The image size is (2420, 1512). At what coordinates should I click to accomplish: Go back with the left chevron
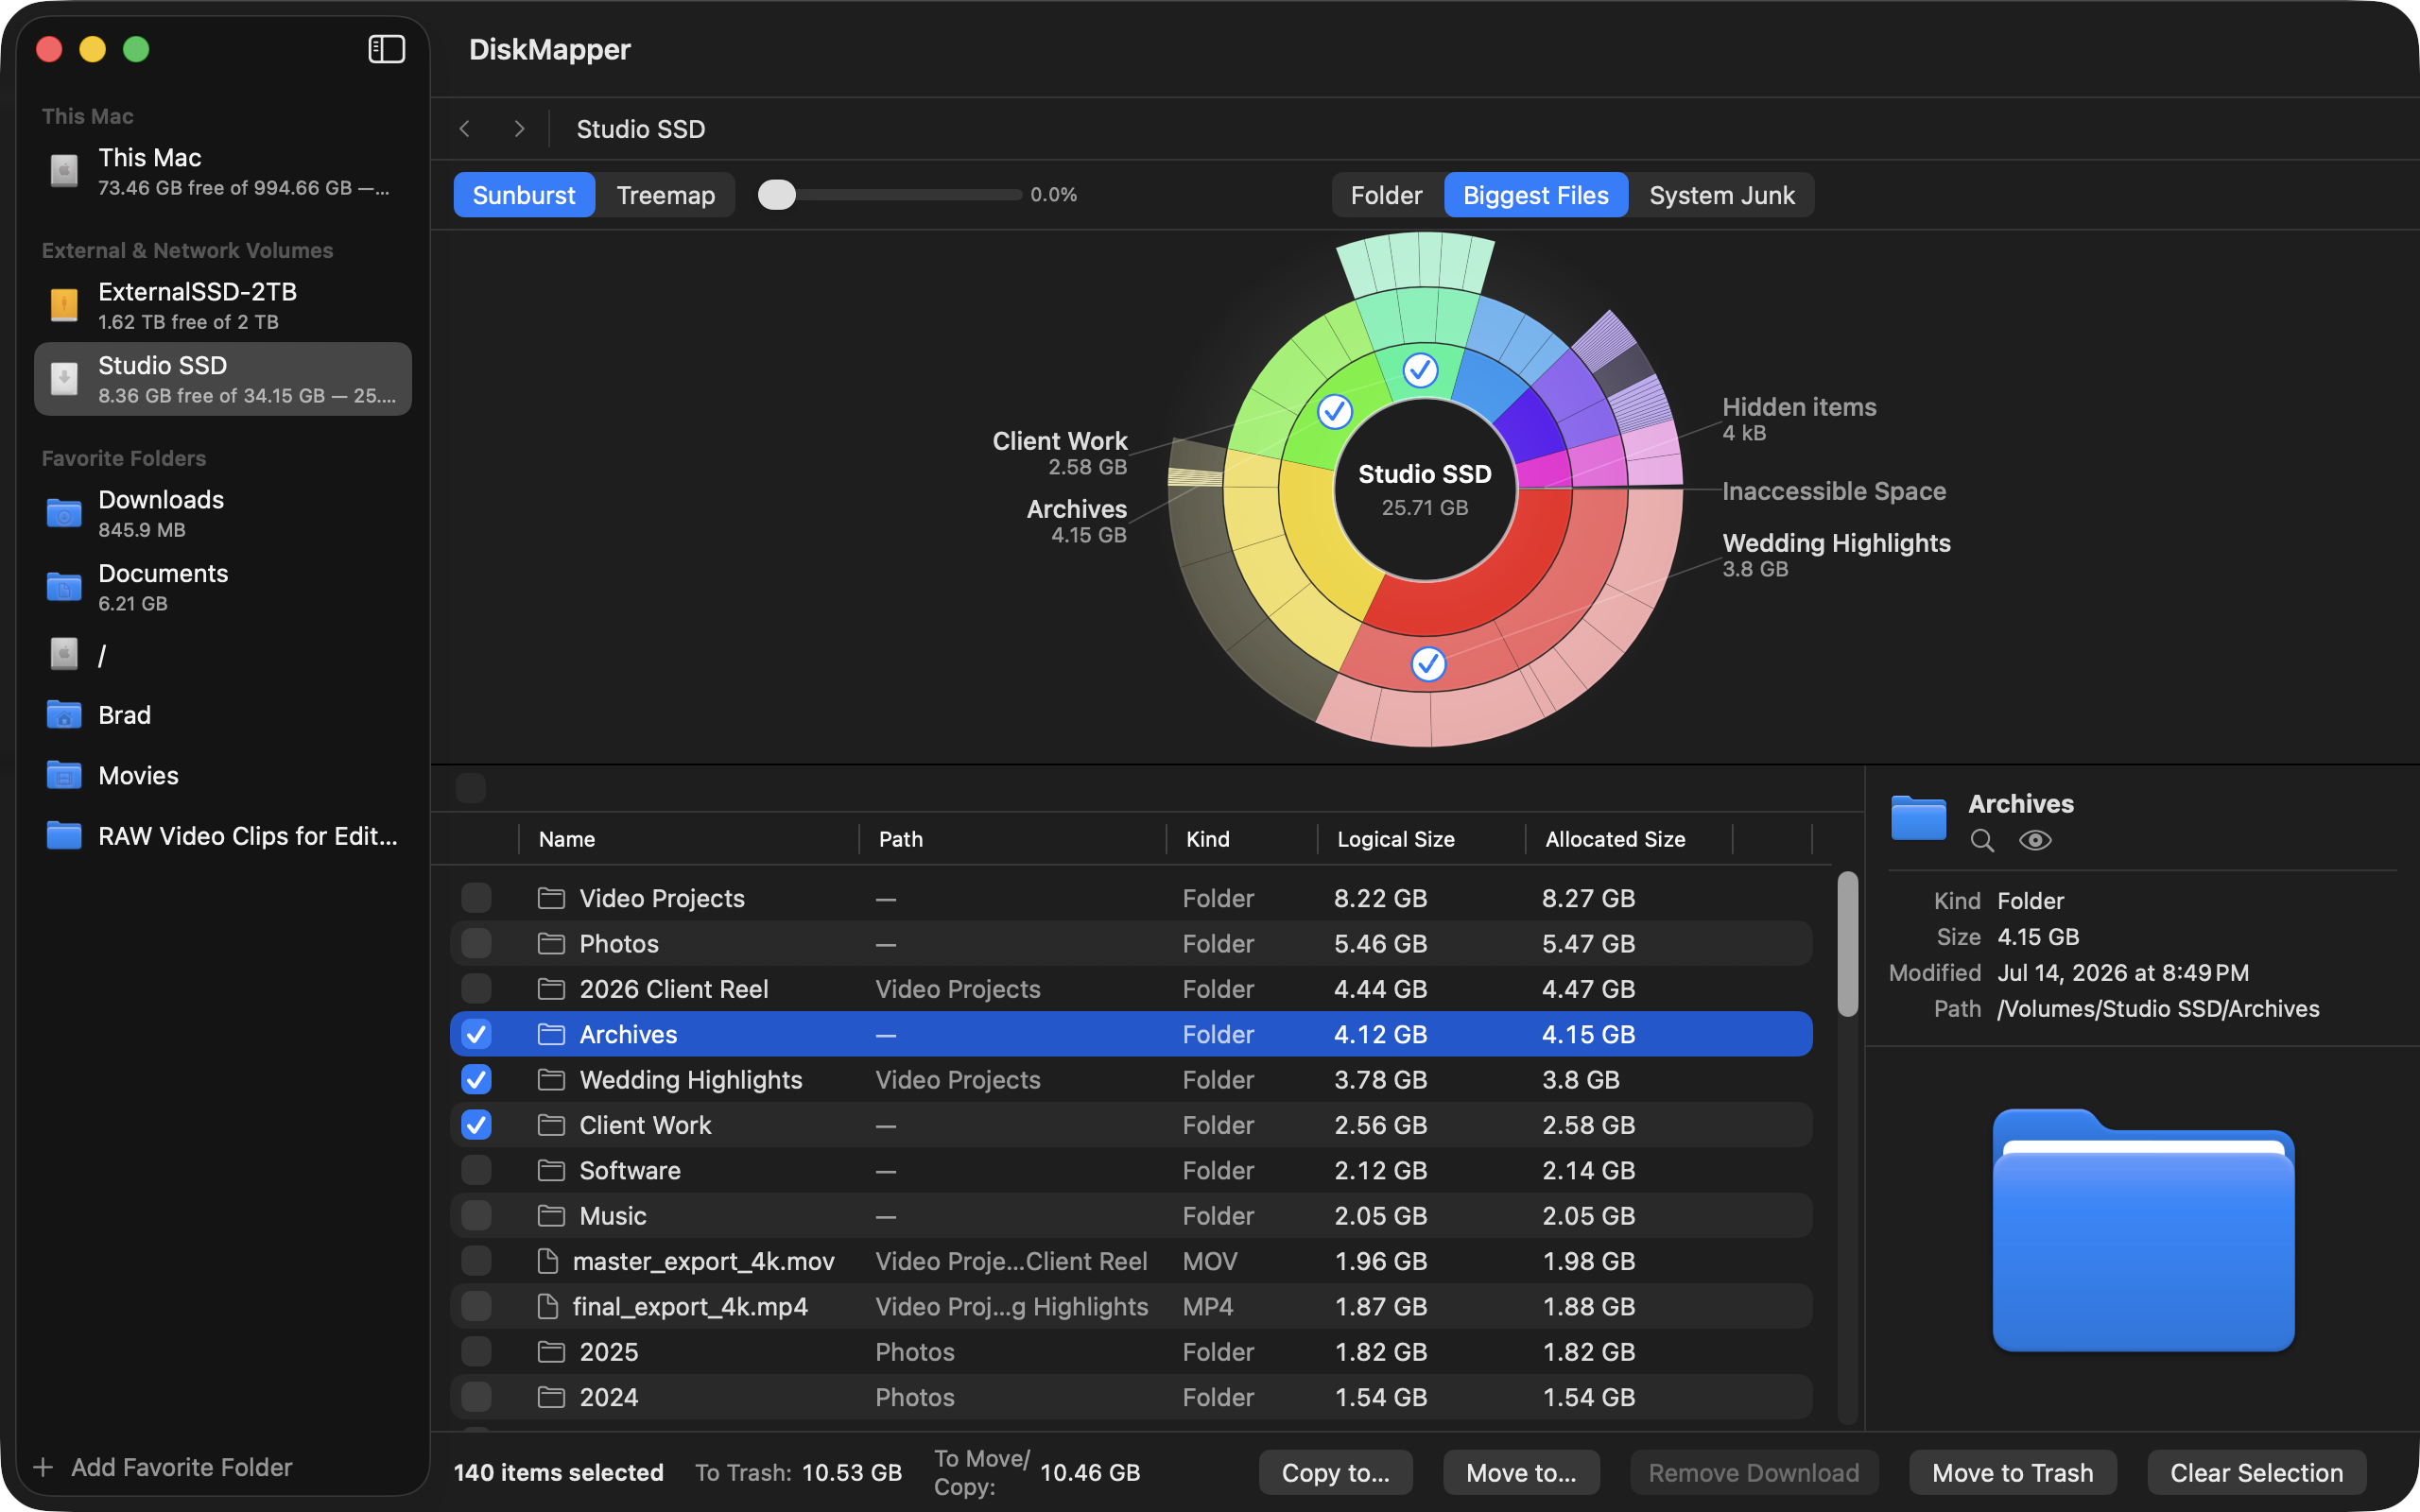(x=465, y=129)
